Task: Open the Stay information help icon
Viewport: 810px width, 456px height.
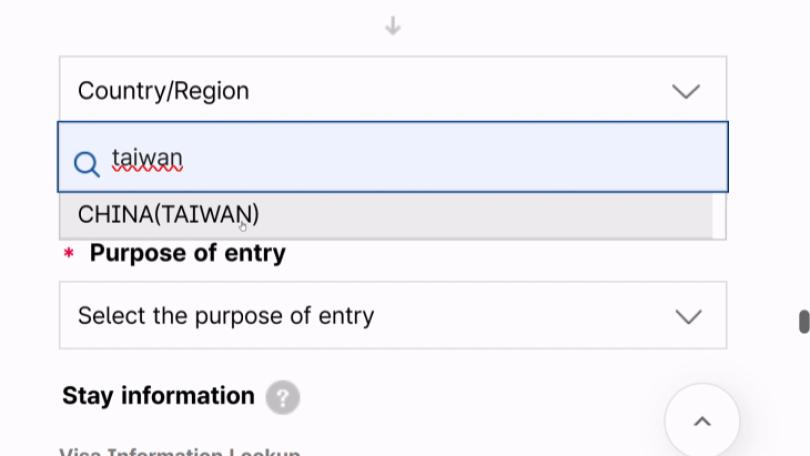Action: [282, 397]
